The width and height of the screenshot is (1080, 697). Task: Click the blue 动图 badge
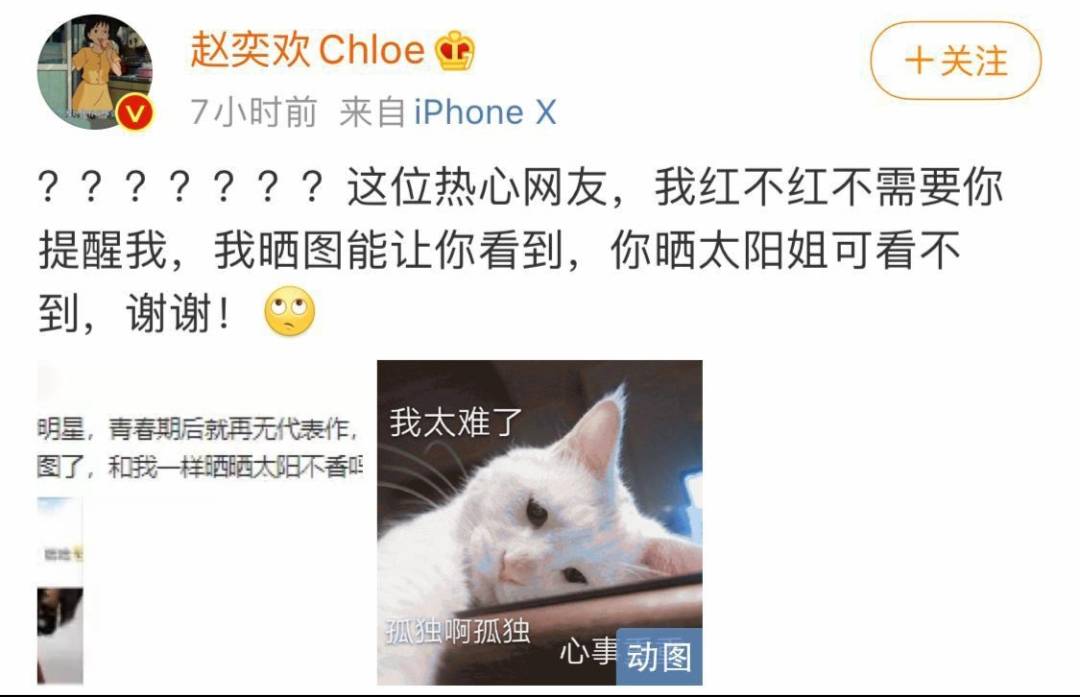659,656
